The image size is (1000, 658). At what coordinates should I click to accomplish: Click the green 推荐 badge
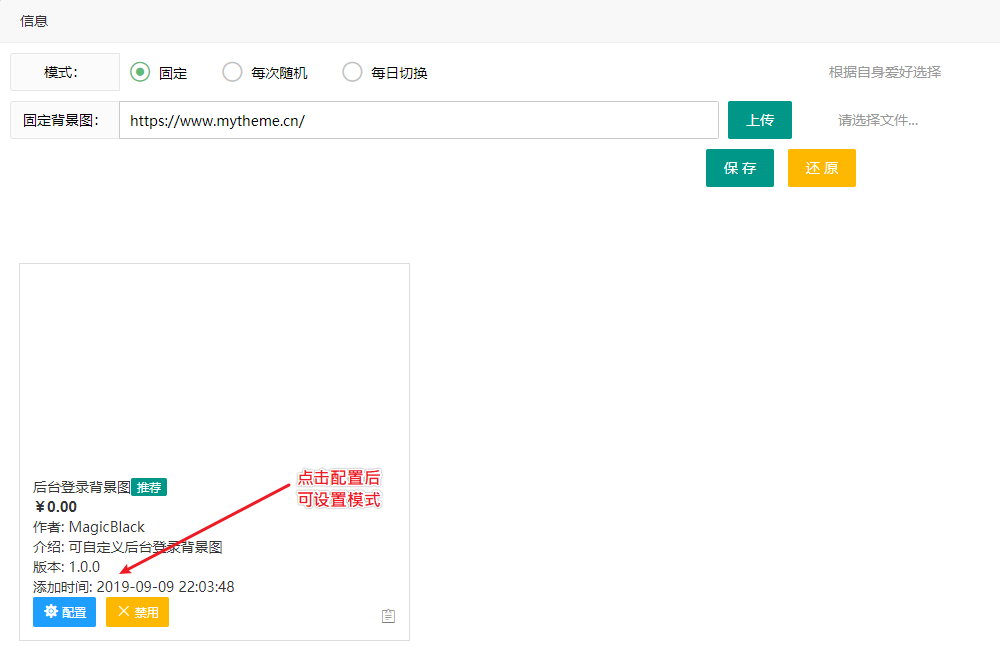click(149, 487)
